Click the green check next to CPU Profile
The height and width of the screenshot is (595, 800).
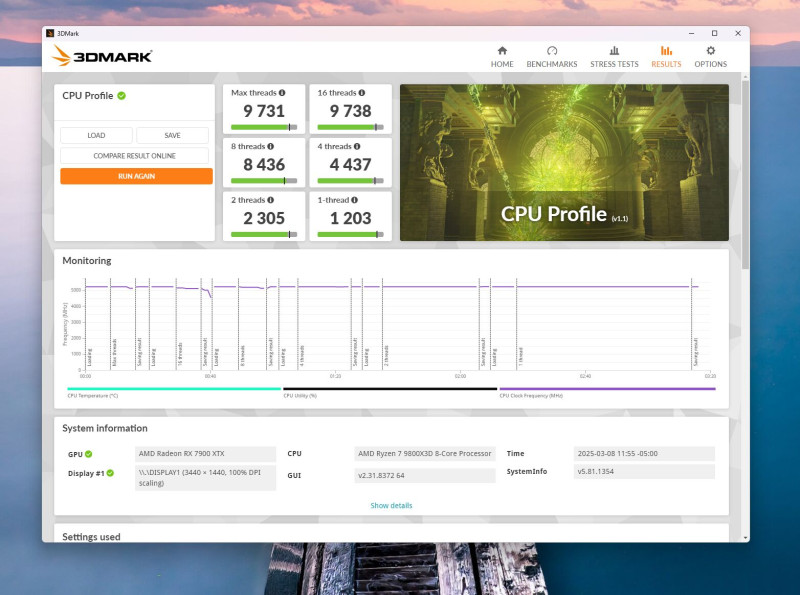click(121, 95)
